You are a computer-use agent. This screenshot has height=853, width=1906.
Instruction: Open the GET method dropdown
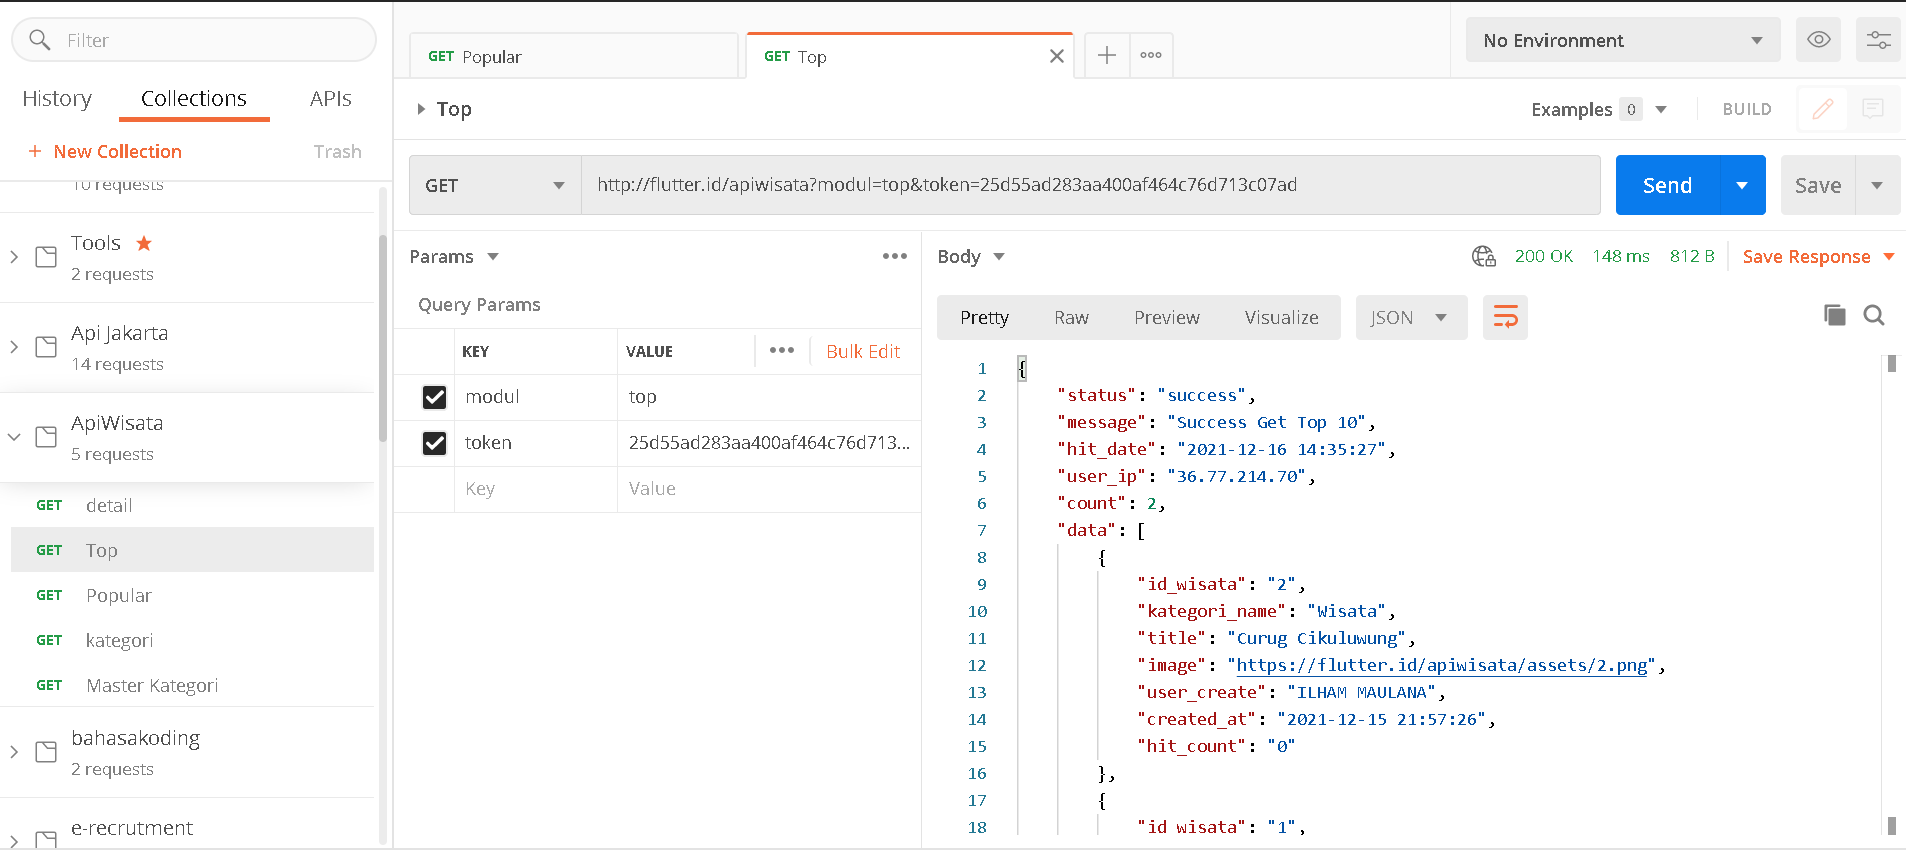(495, 185)
